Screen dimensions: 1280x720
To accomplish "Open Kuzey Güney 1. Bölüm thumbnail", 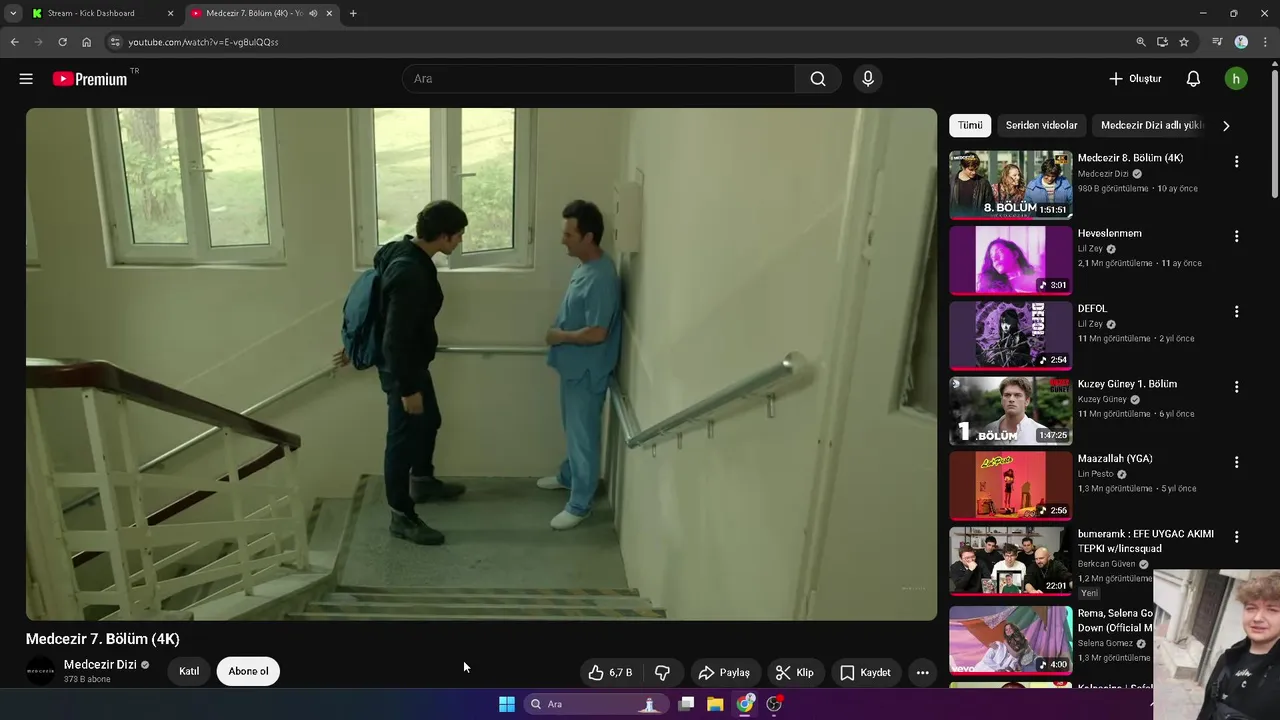I will pos(1010,410).
